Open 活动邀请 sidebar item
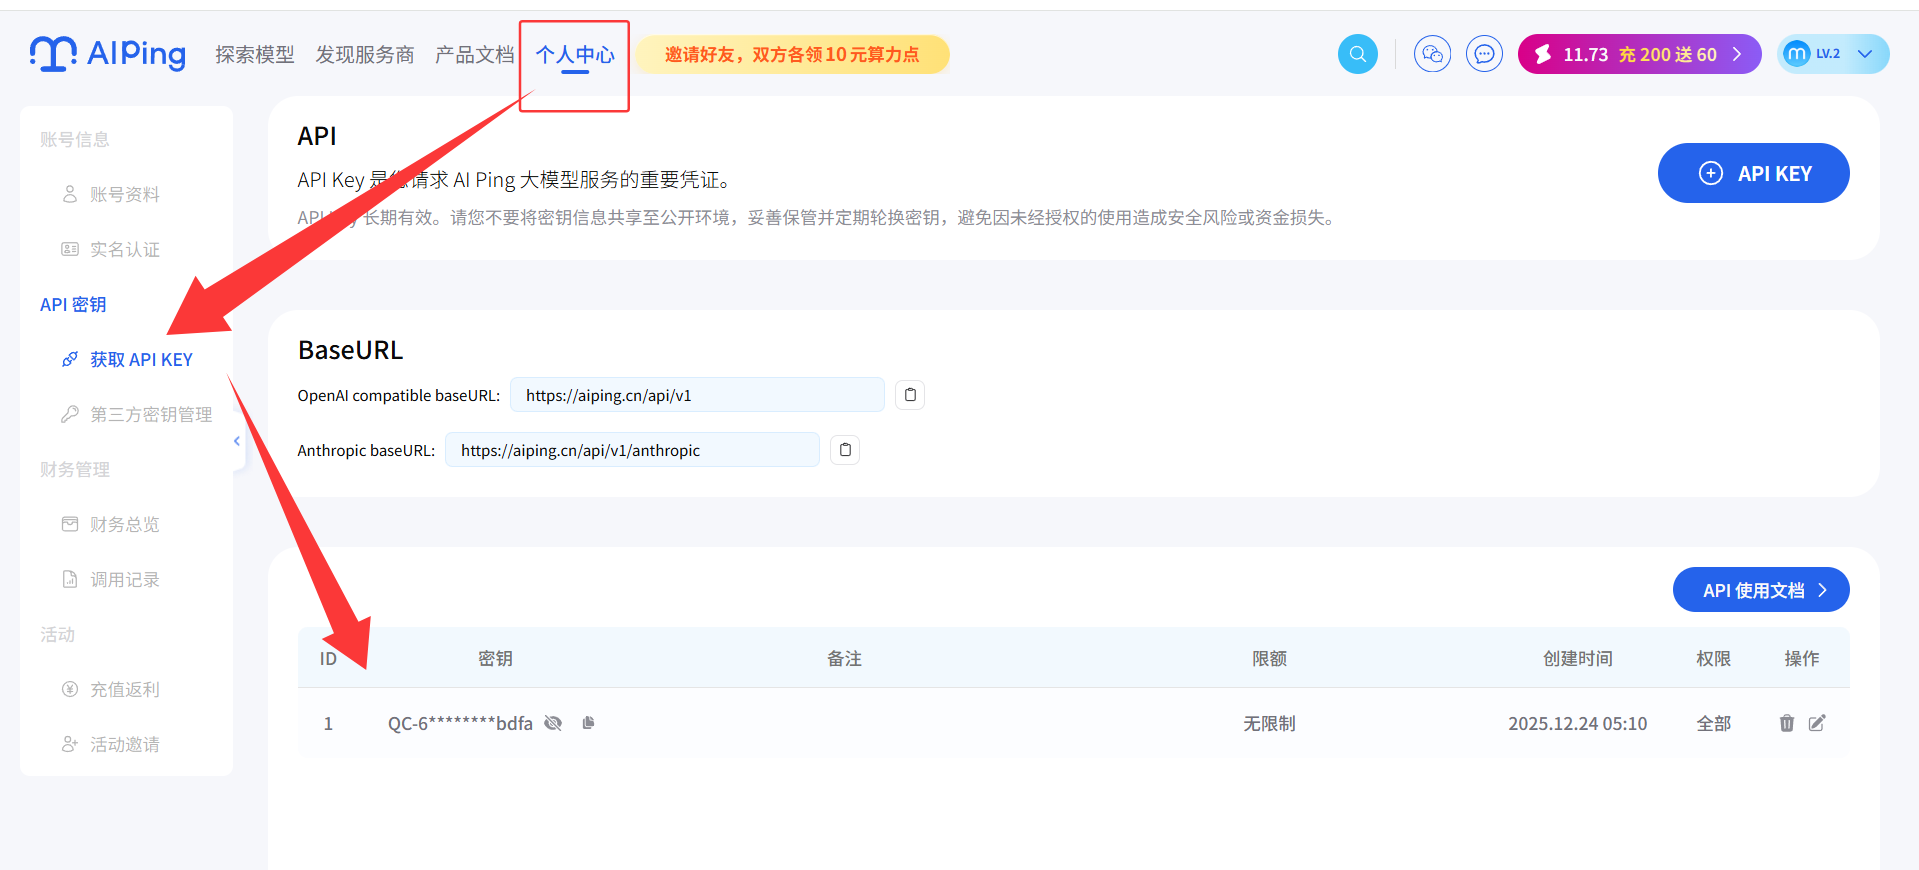 coord(125,744)
